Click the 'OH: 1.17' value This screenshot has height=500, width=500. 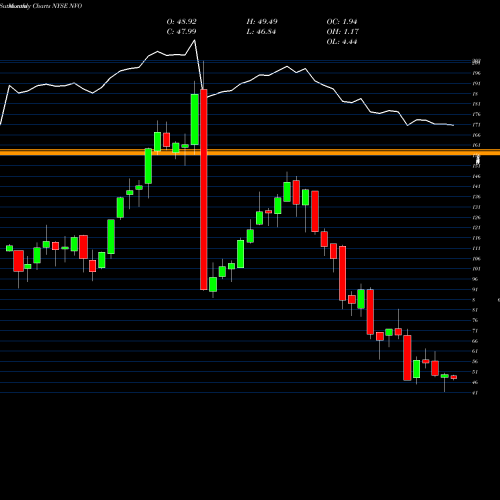[x=342, y=32]
